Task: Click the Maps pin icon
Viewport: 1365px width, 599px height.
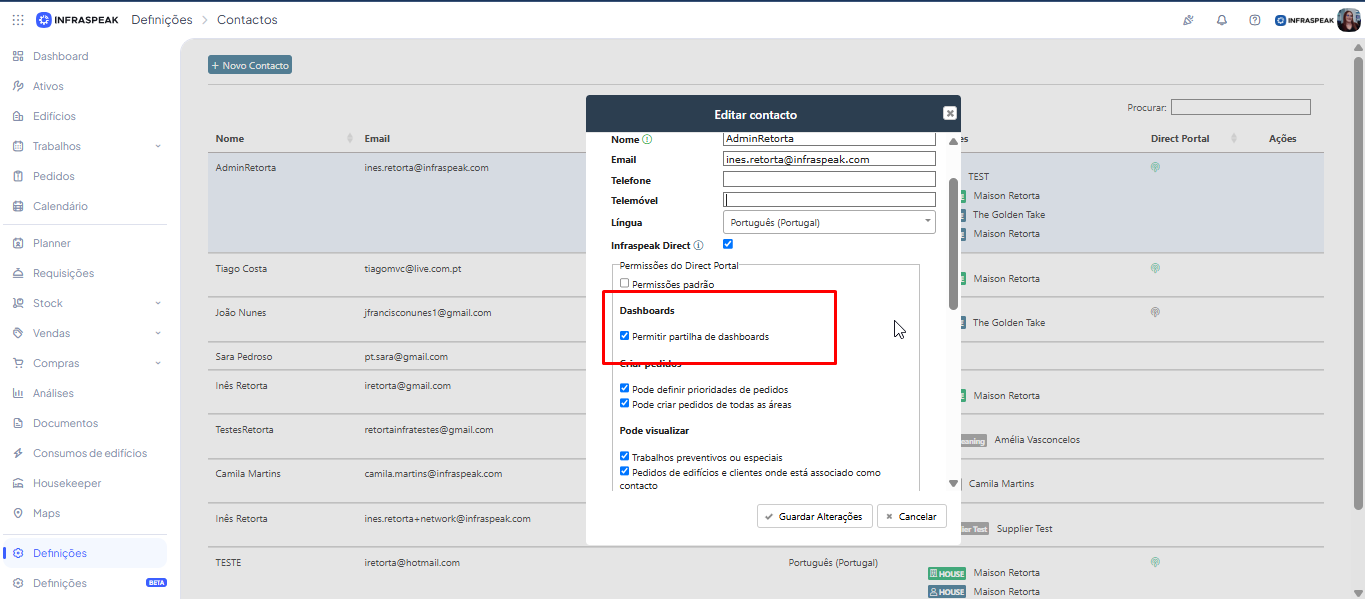Action: tap(18, 513)
